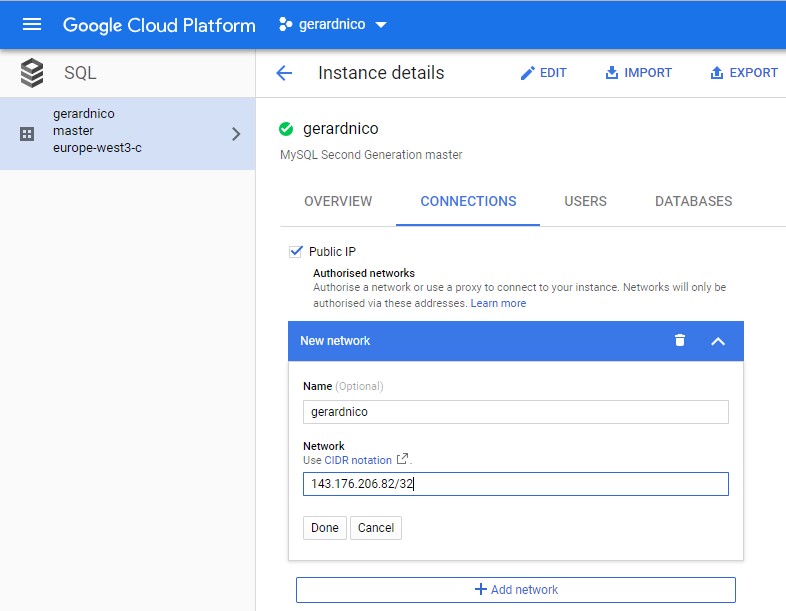This screenshot has height=611, width=786.
Task: Collapse the New network panel
Action: point(717,341)
